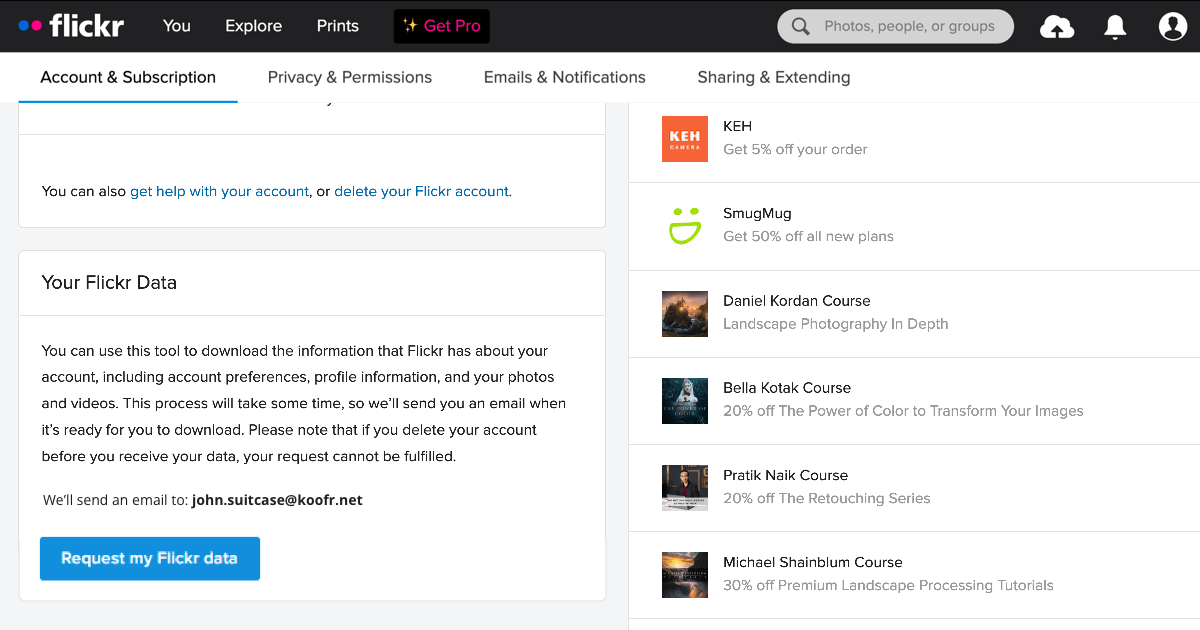
Task: Click the SmugMug smiley logo
Action: [x=685, y=226]
